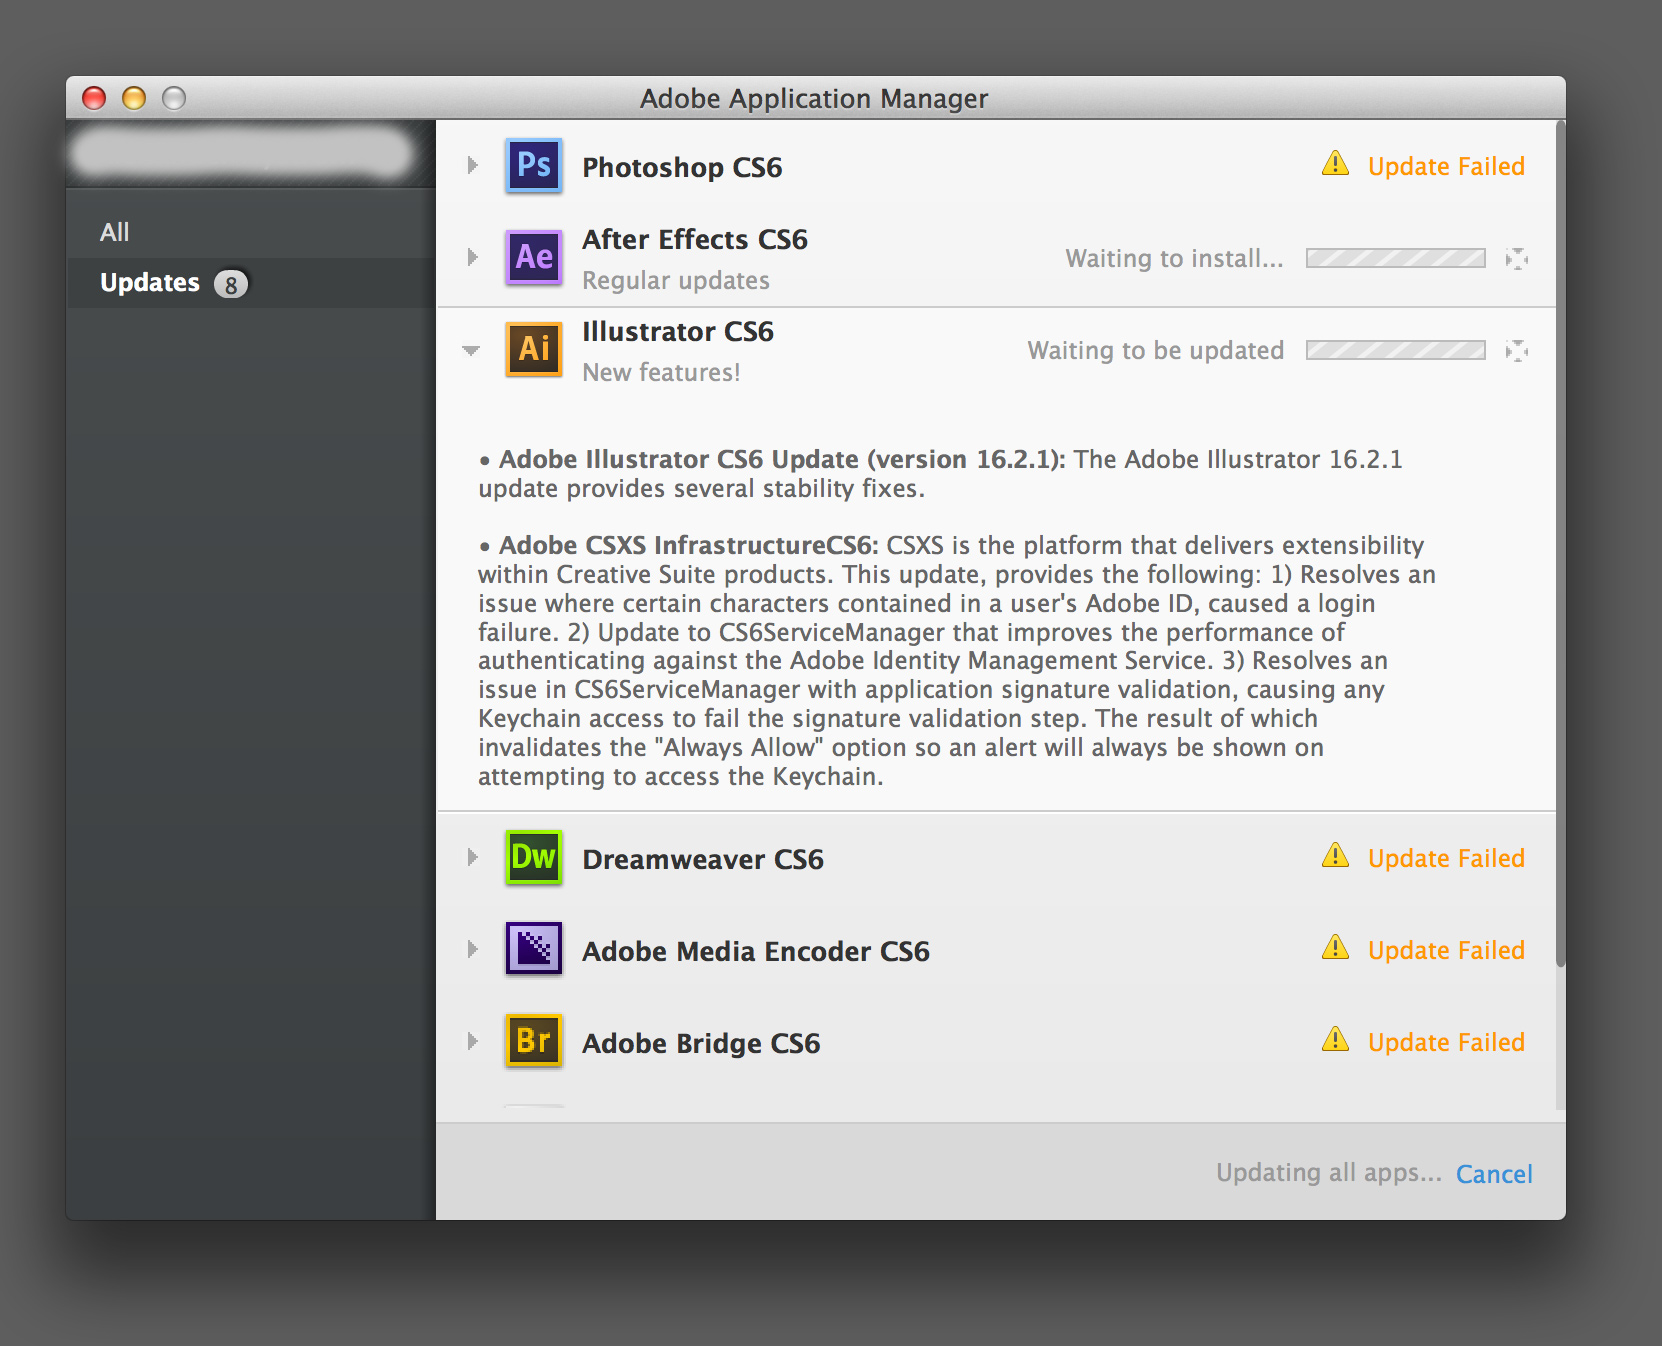Select the Updates sidebar category
This screenshot has width=1662, height=1346.
tap(251, 283)
